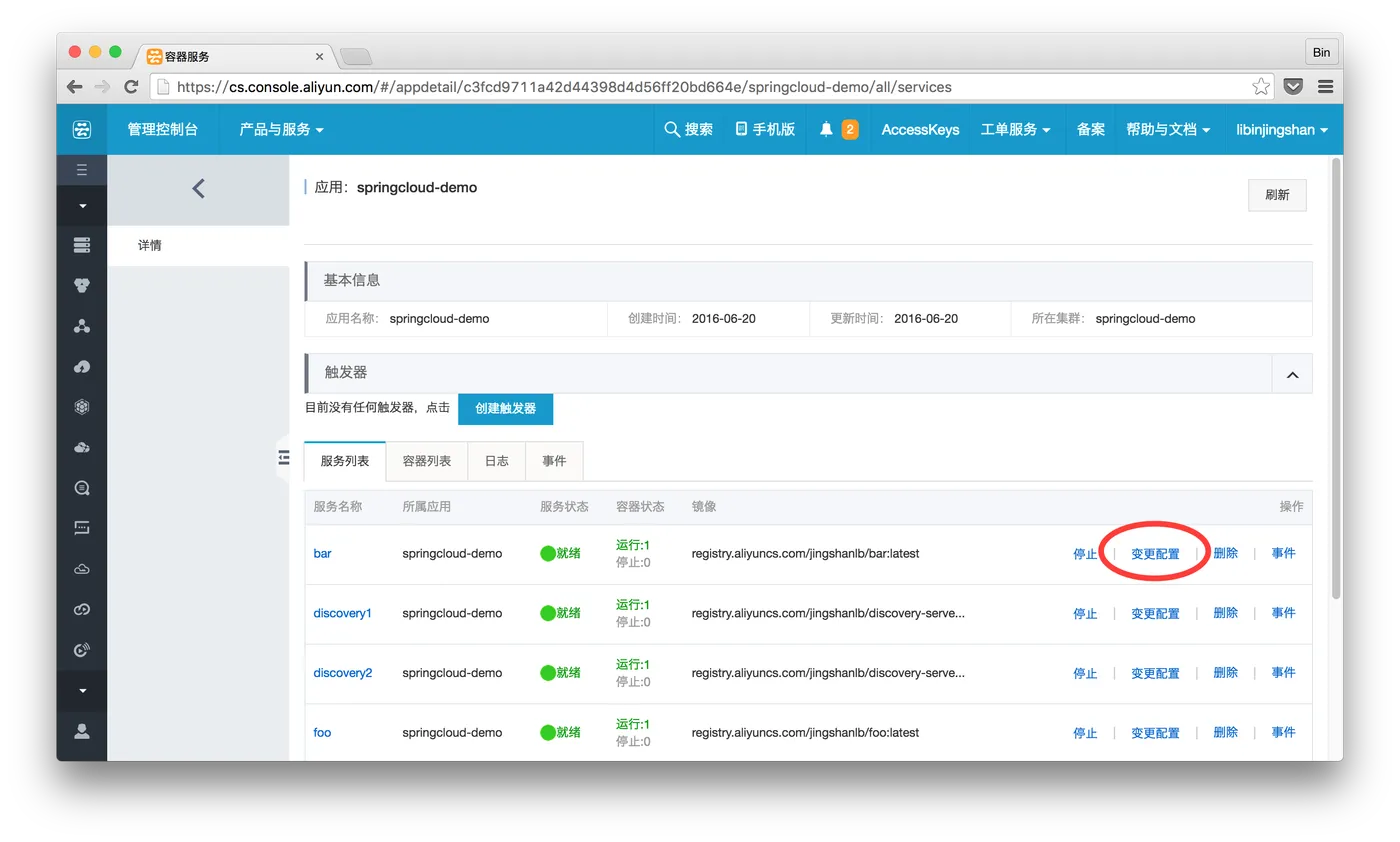1400x842 pixels.
Task: Switch to the 容器列表 tab
Action: pyautogui.click(x=427, y=461)
